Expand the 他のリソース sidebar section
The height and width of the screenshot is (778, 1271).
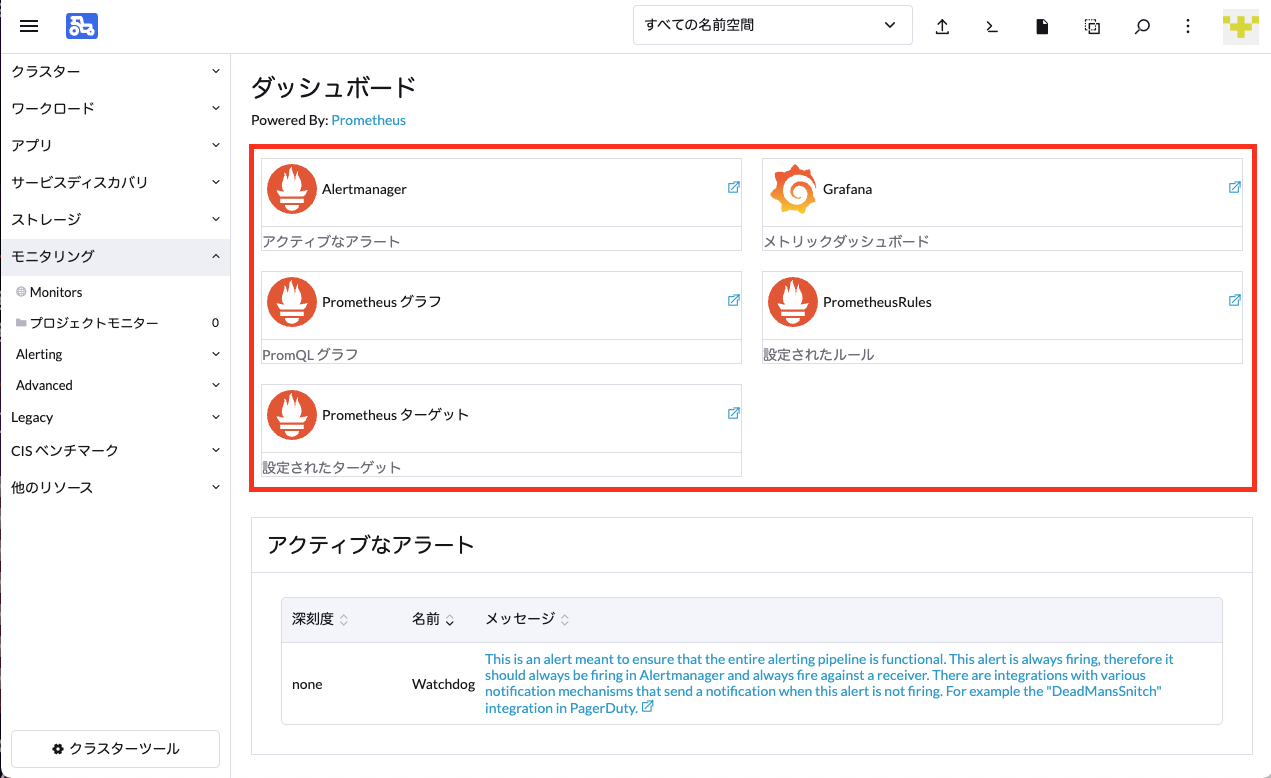pyautogui.click(x=115, y=487)
